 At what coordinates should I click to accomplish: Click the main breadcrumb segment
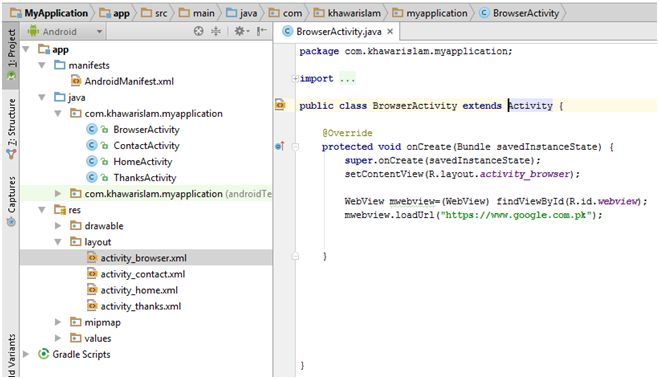[x=197, y=13]
